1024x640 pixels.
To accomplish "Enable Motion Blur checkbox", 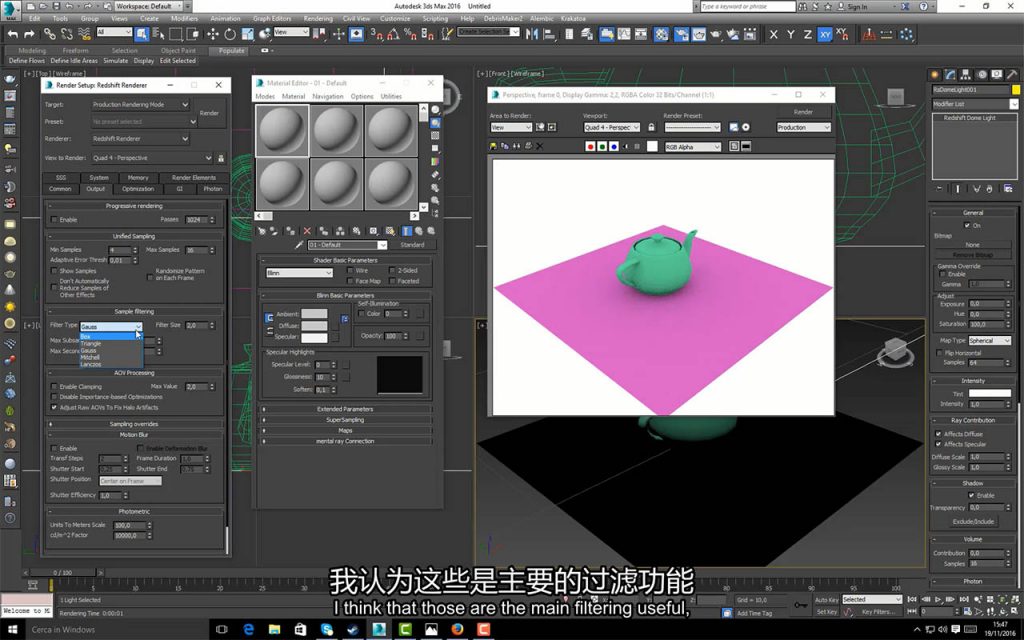I will (x=54, y=448).
